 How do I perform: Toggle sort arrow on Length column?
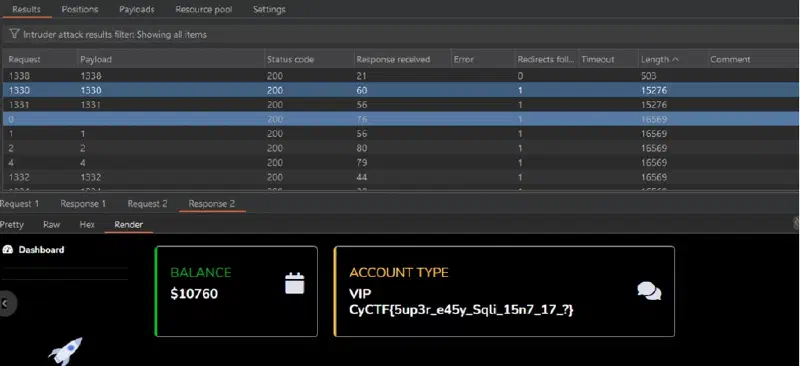click(x=676, y=59)
